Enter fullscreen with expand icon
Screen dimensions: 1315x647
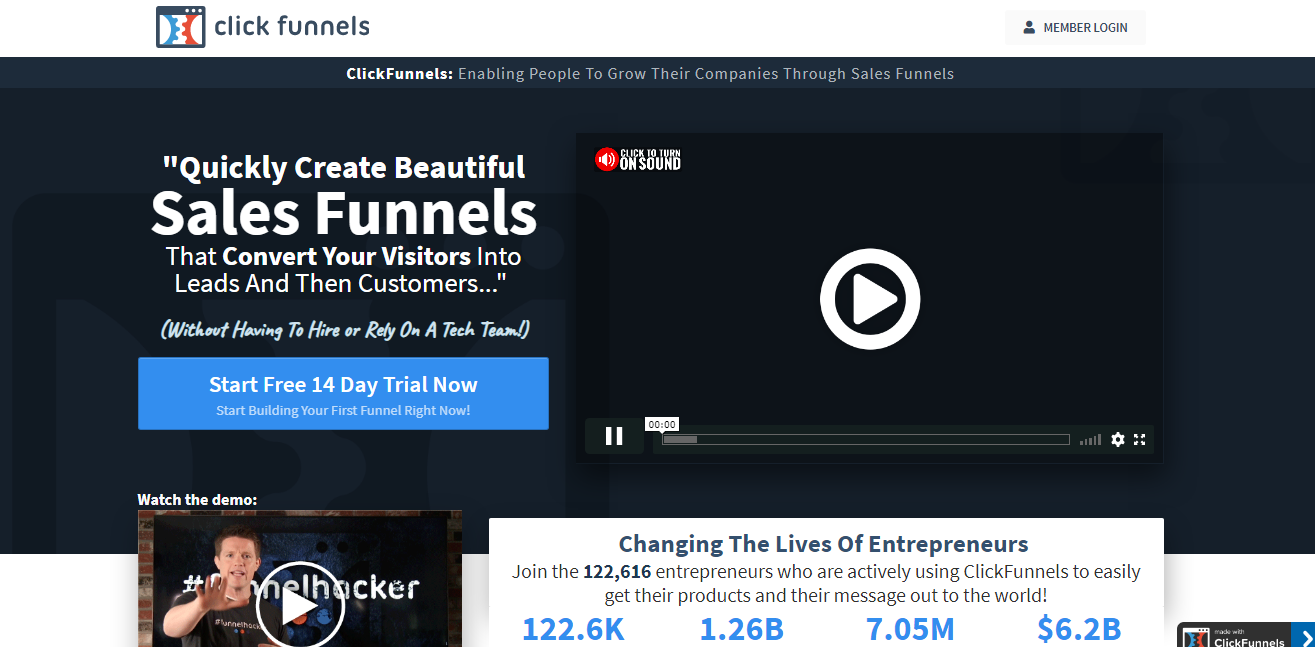click(x=1139, y=439)
